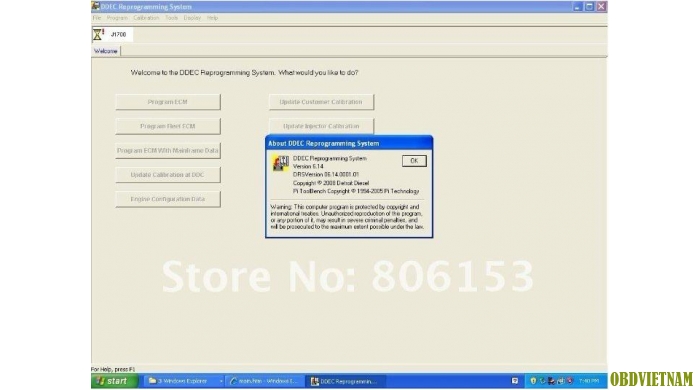
Task: Open the File menu
Action: pos(97,18)
